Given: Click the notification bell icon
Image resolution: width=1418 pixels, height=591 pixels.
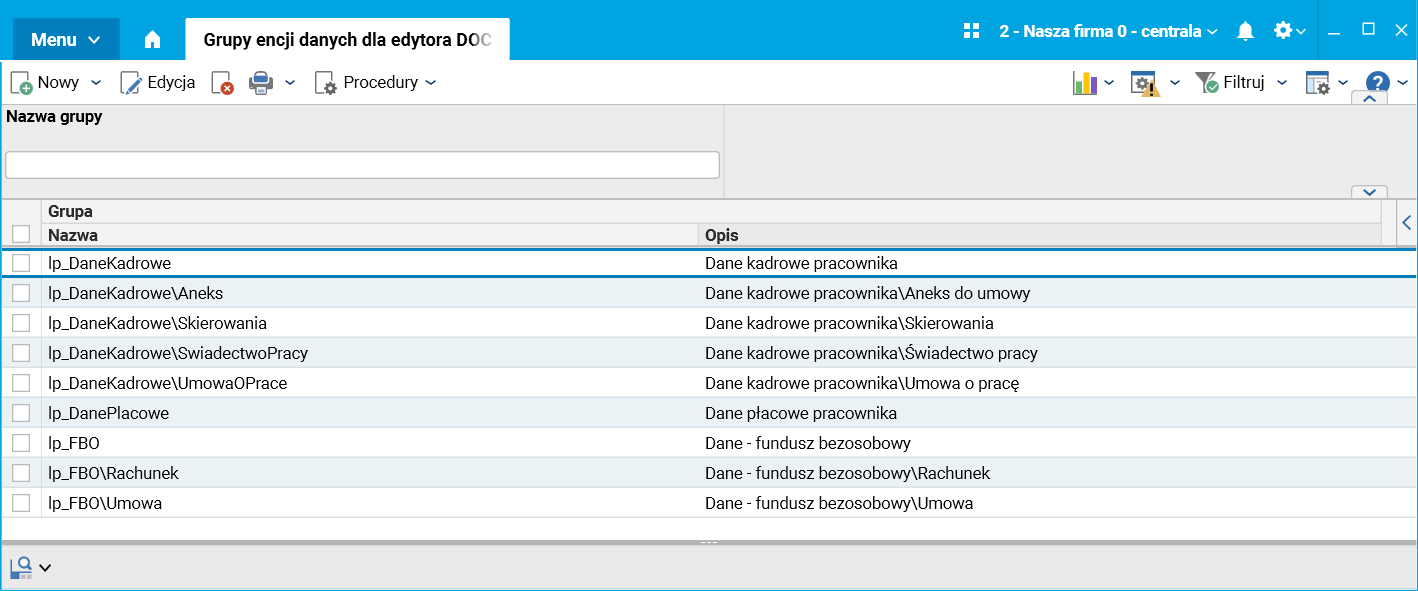Looking at the screenshot, I should click(x=1245, y=32).
